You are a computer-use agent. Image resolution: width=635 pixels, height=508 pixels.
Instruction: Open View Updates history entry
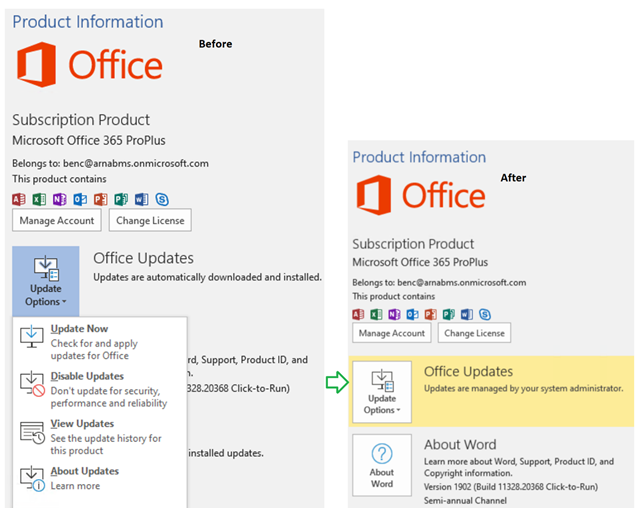(100, 436)
